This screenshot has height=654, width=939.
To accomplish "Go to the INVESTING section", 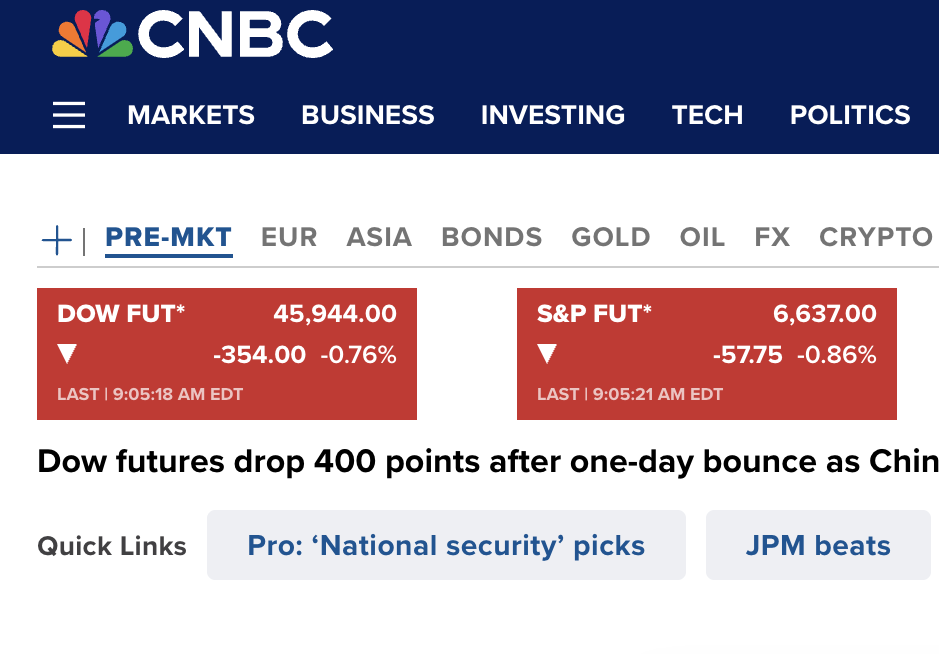I will point(553,115).
